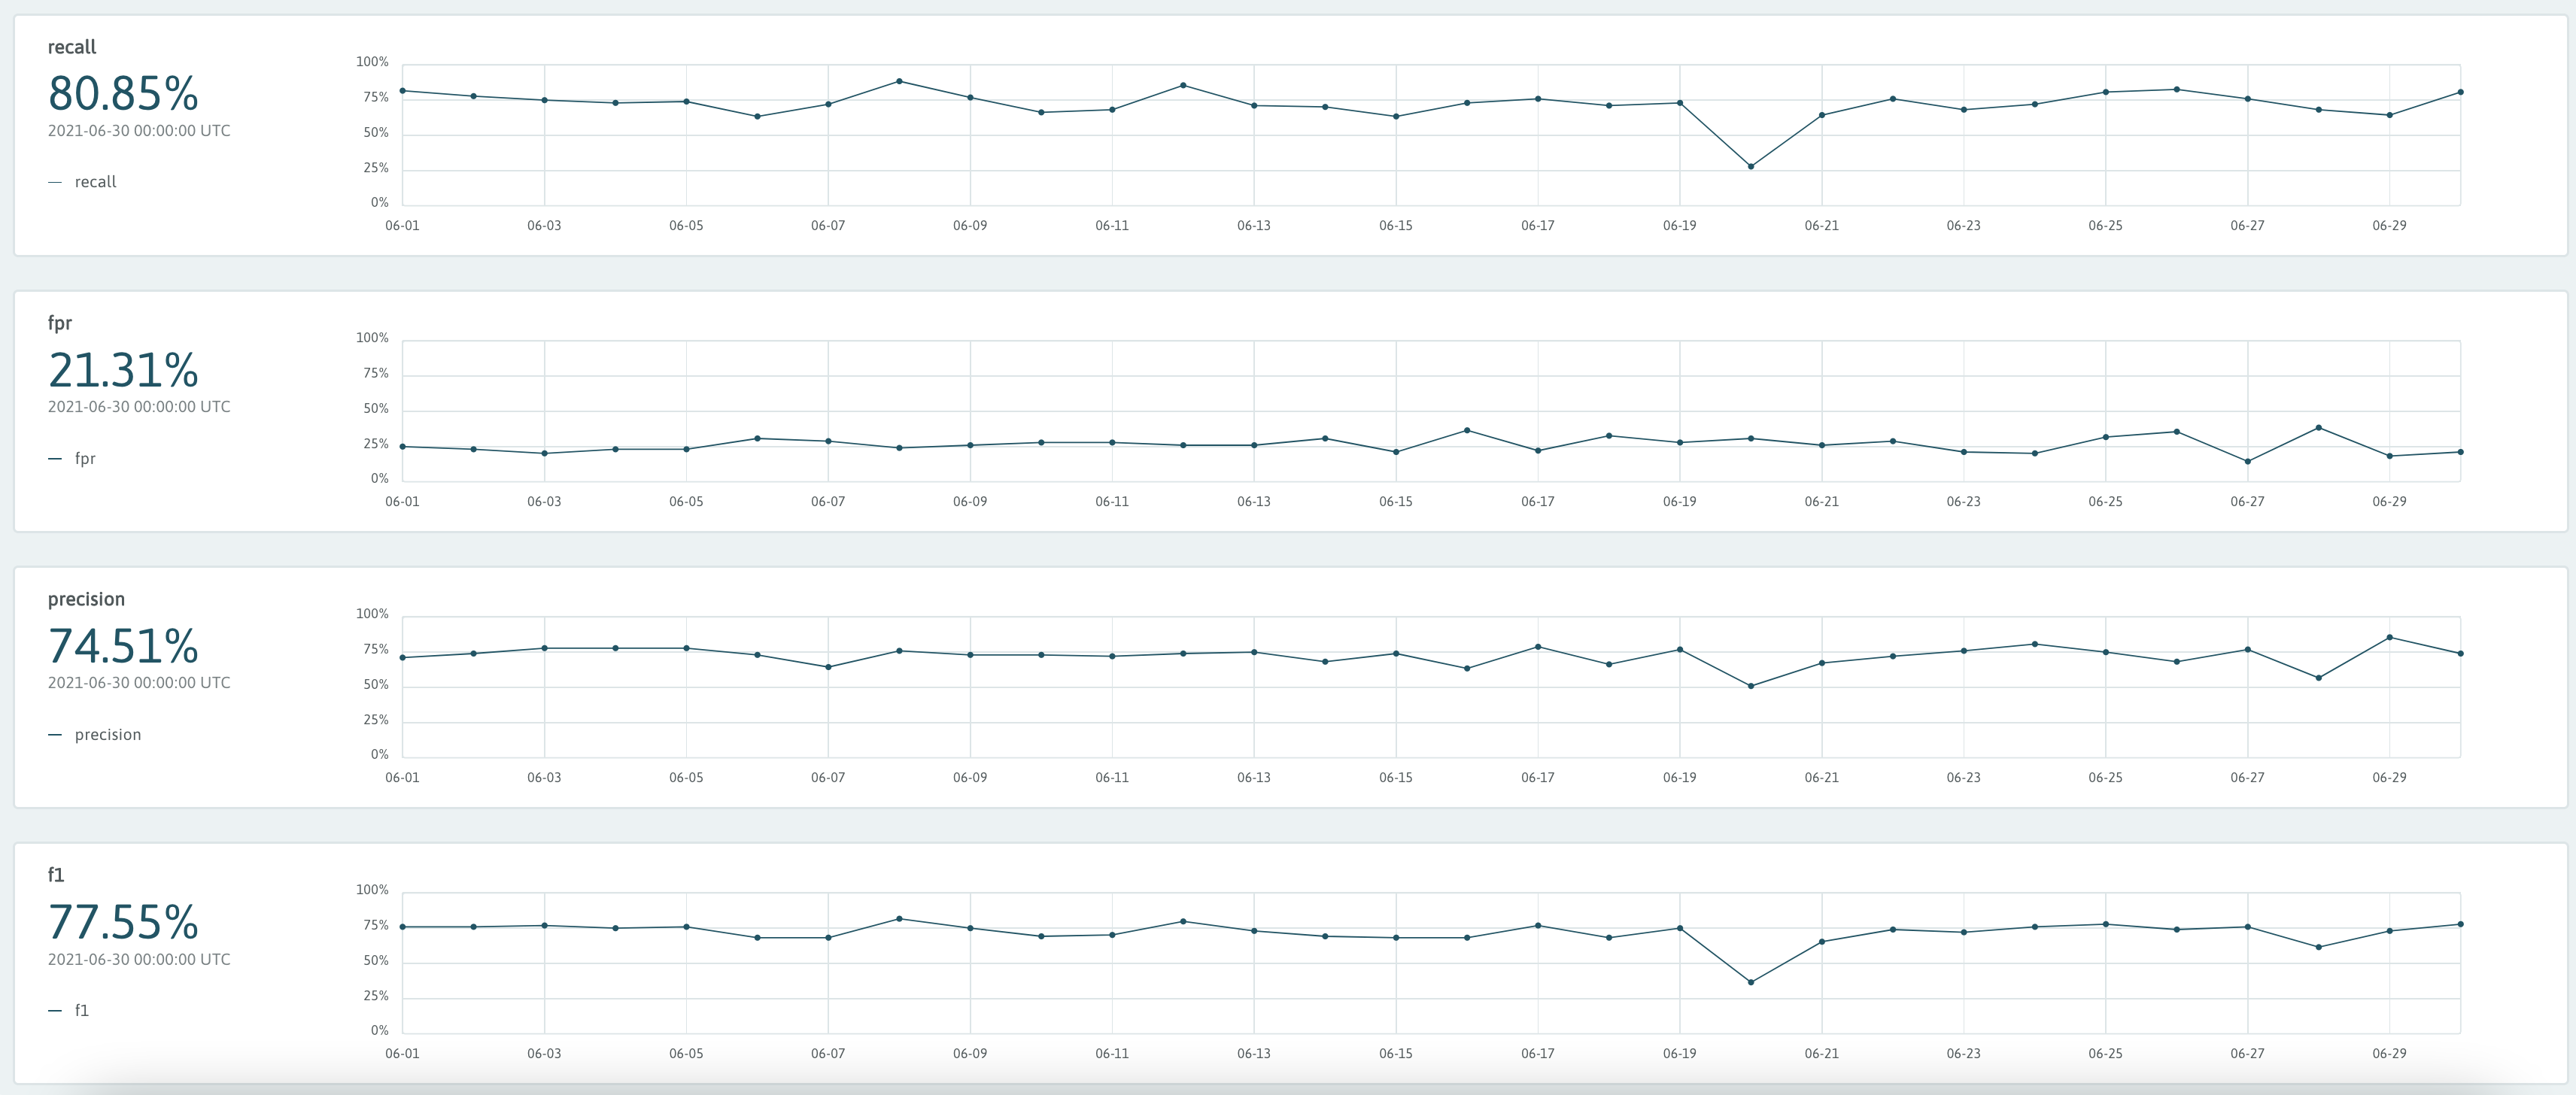Select the final recall data point on 06-30

click(x=2460, y=92)
